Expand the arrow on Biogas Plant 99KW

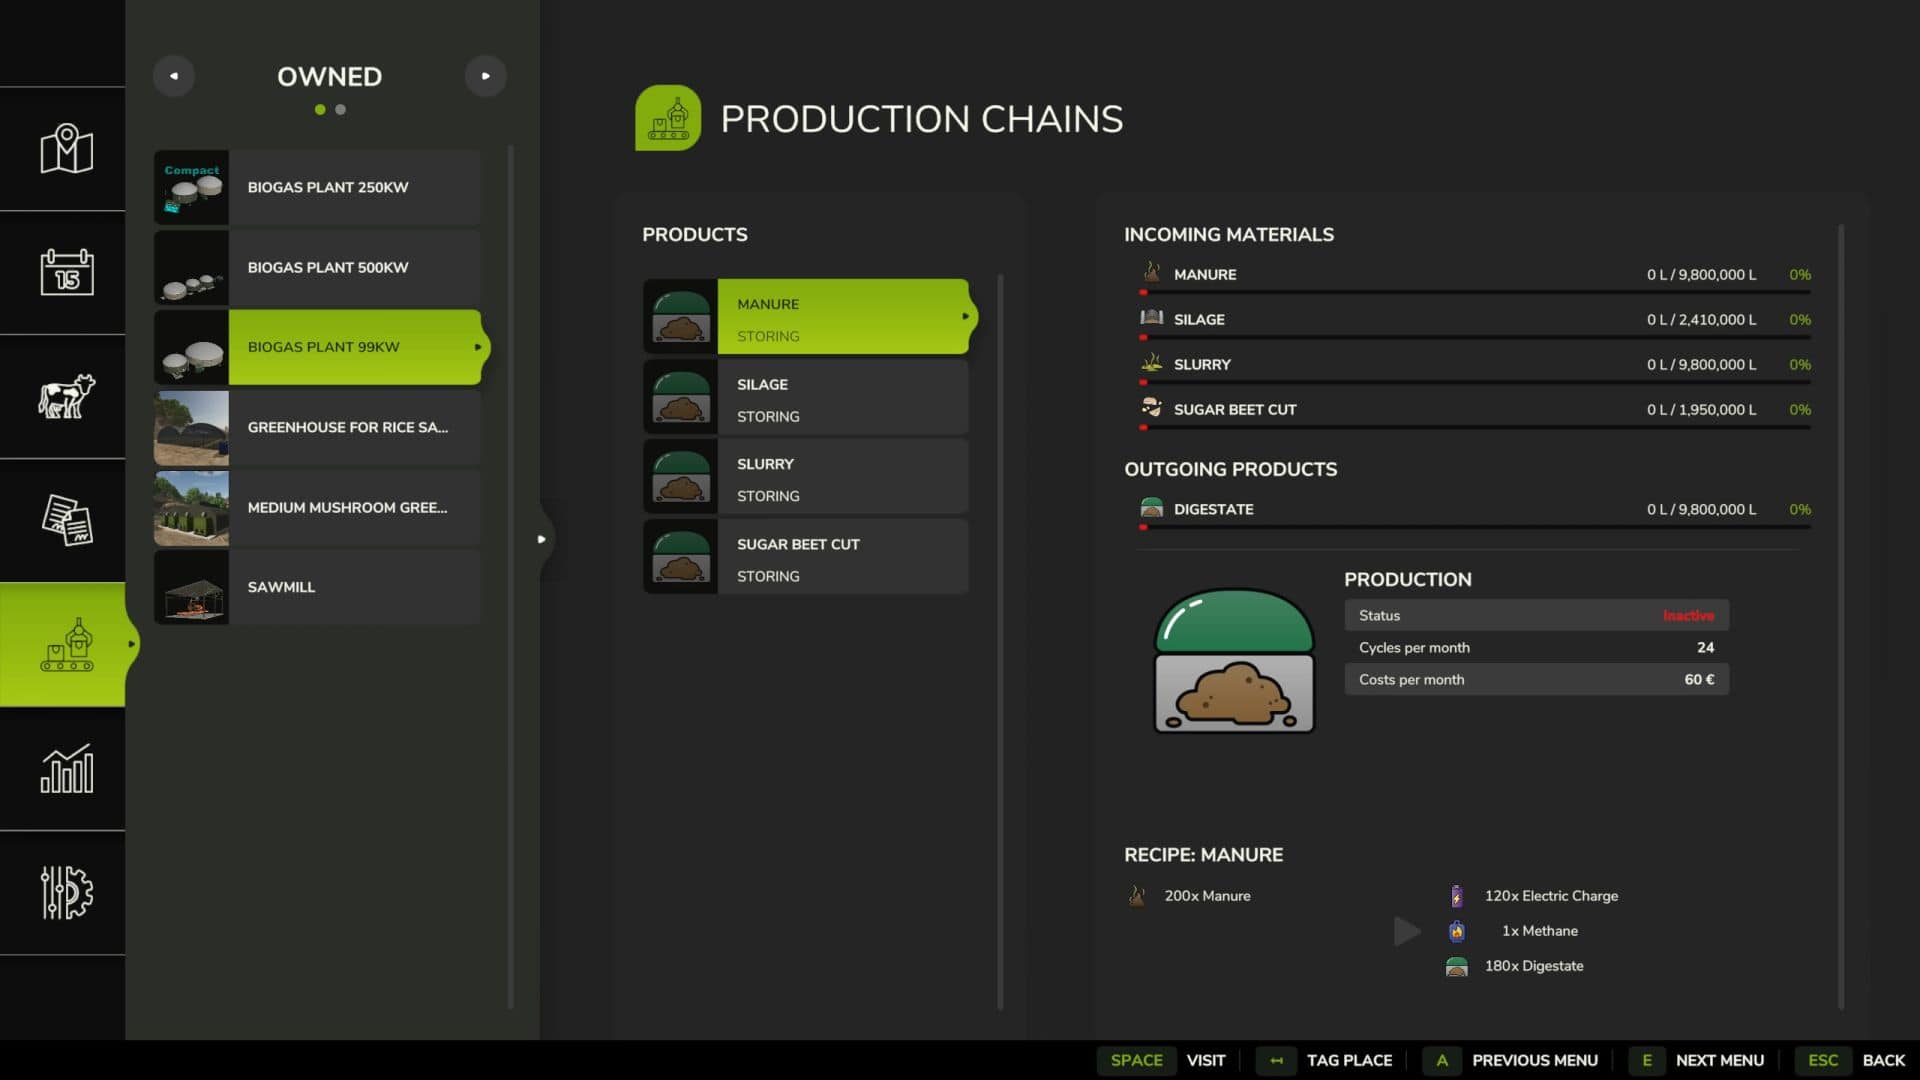click(x=478, y=347)
